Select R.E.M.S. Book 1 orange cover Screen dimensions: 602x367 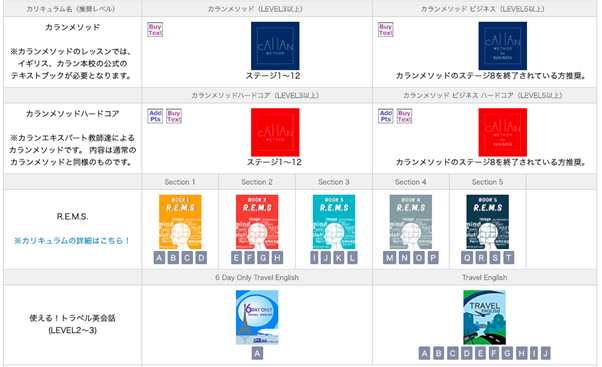(180, 222)
